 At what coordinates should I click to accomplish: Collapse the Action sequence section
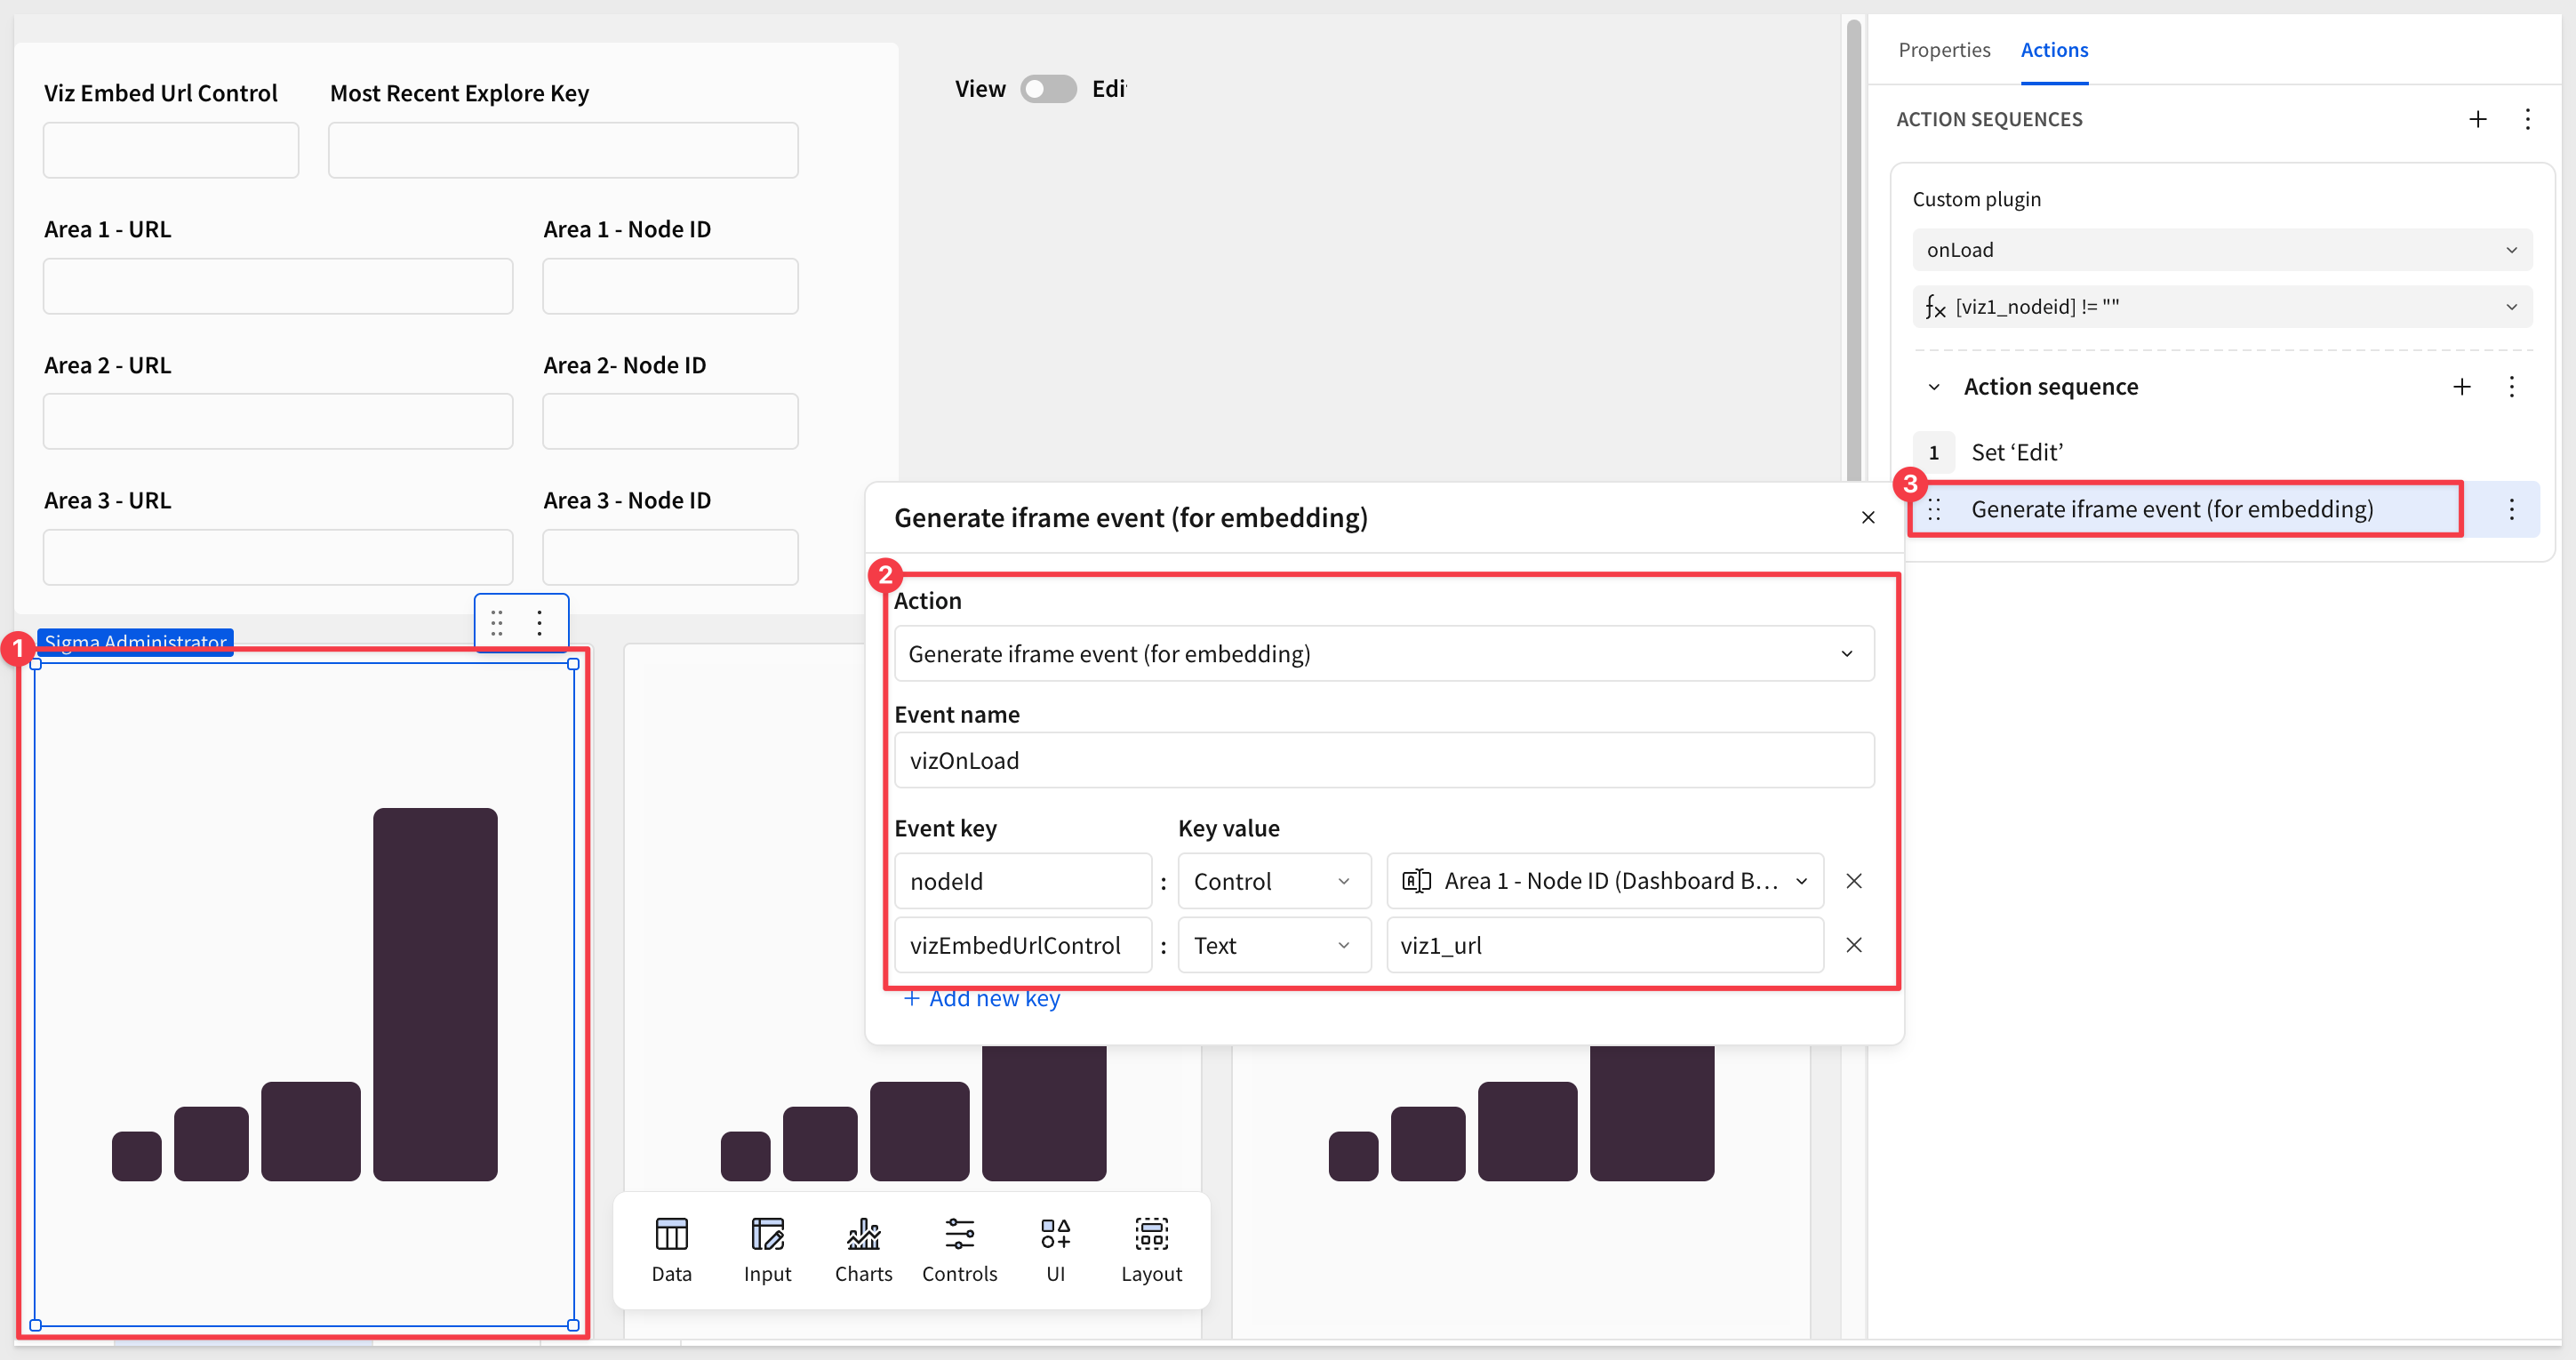point(1933,387)
